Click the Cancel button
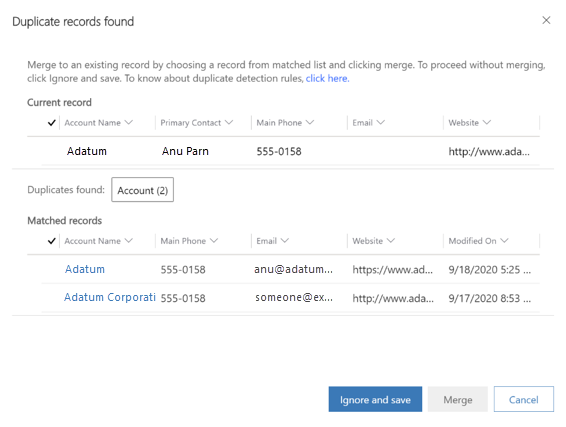The height and width of the screenshot is (427, 566). (524, 399)
